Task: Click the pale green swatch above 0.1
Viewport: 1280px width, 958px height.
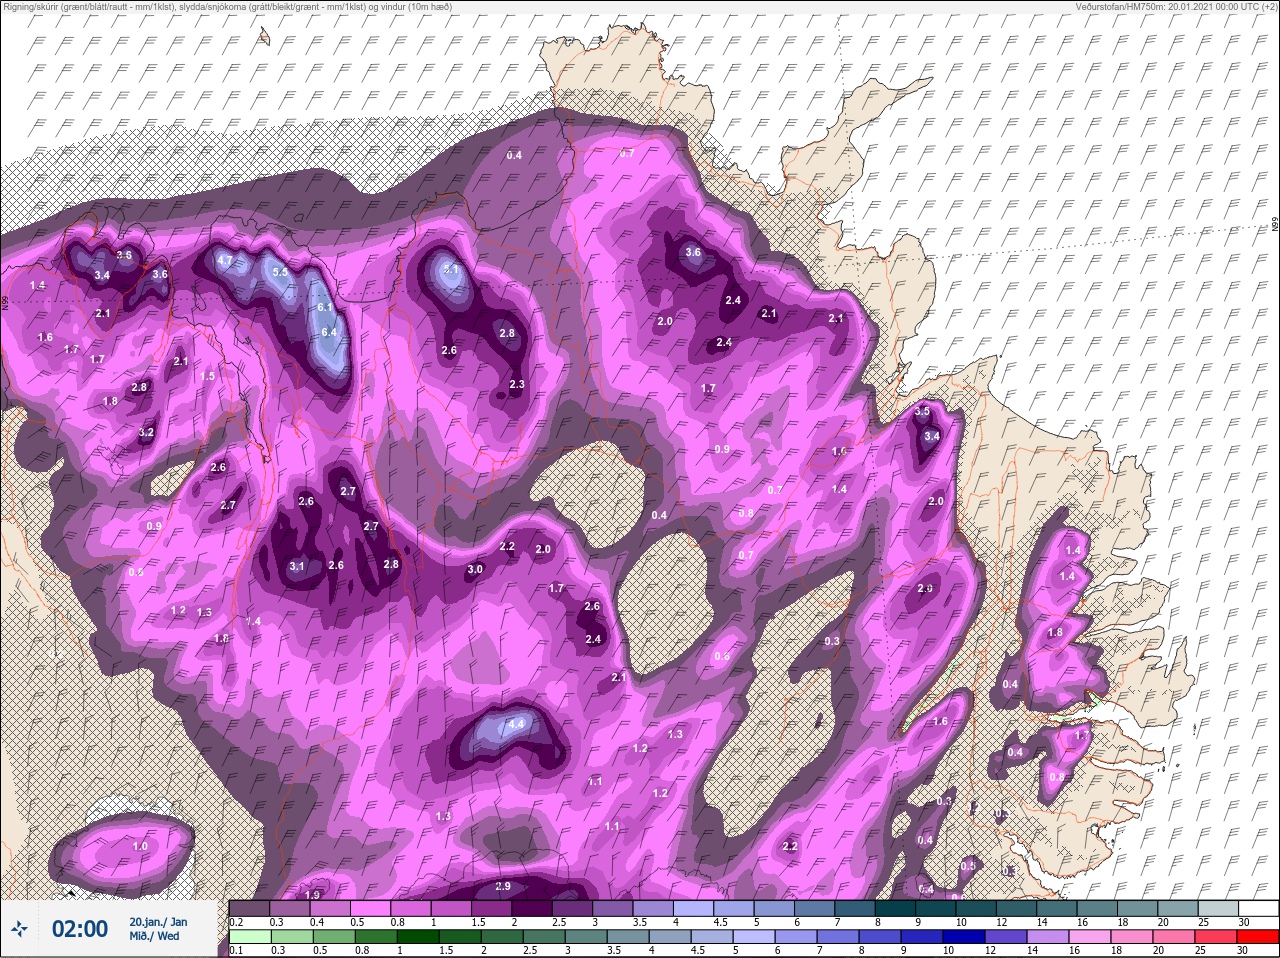Action: (250, 937)
